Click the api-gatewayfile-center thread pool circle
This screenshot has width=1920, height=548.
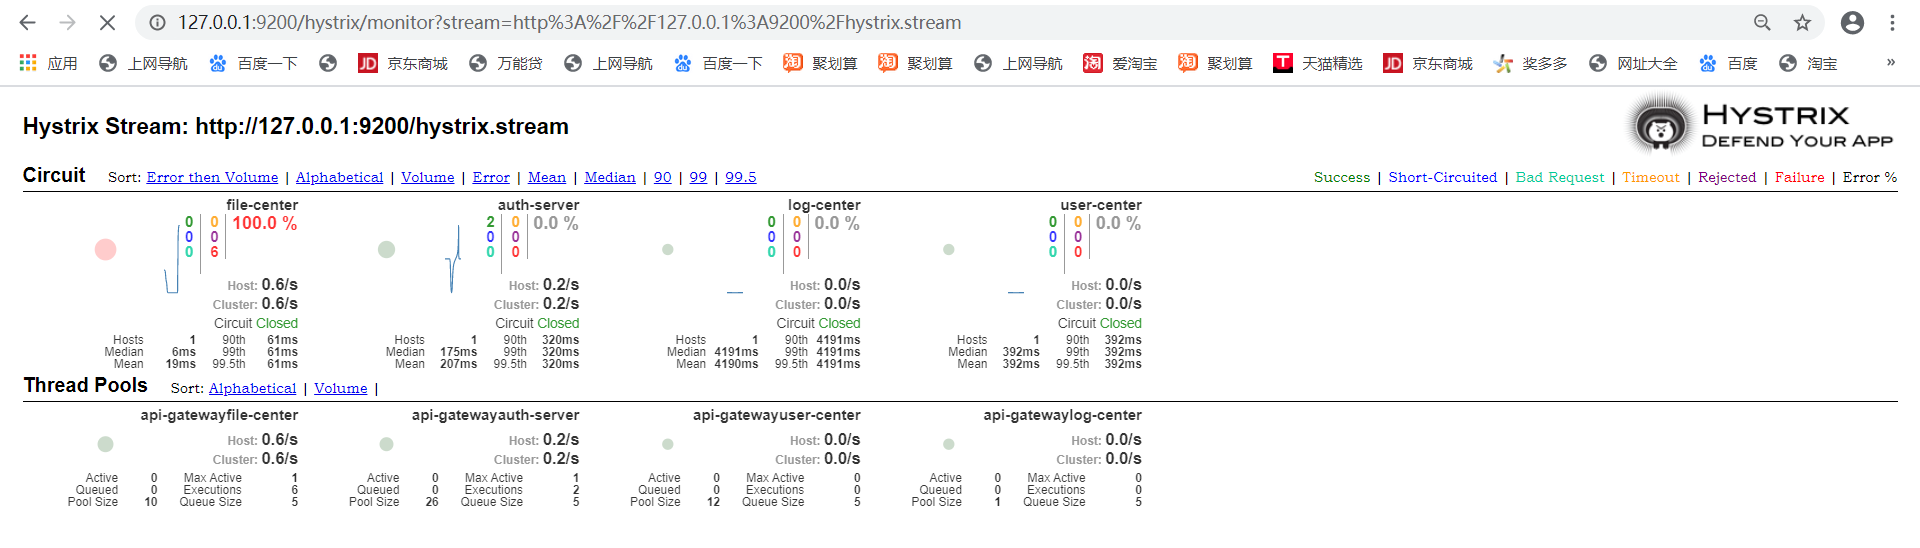[106, 444]
